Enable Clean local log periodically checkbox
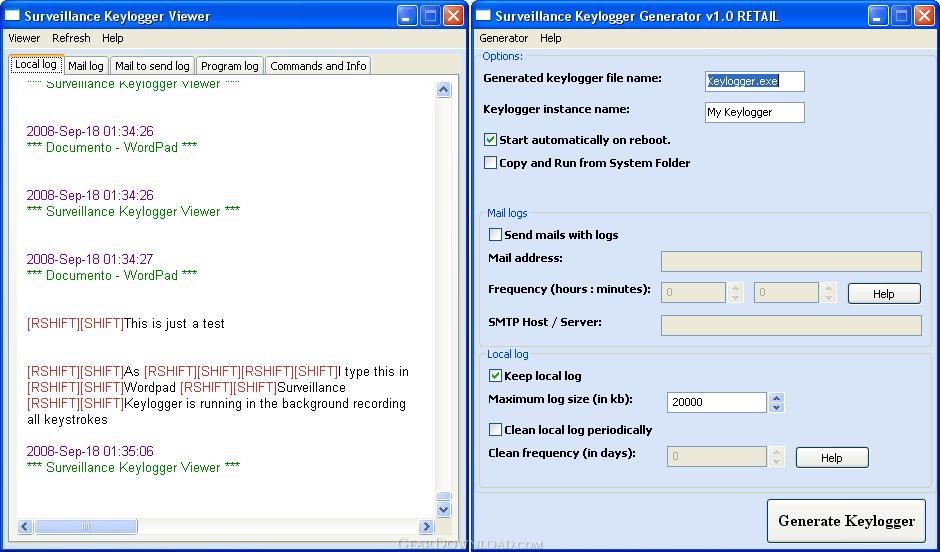 pyautogui.click(x=495, y=430)
